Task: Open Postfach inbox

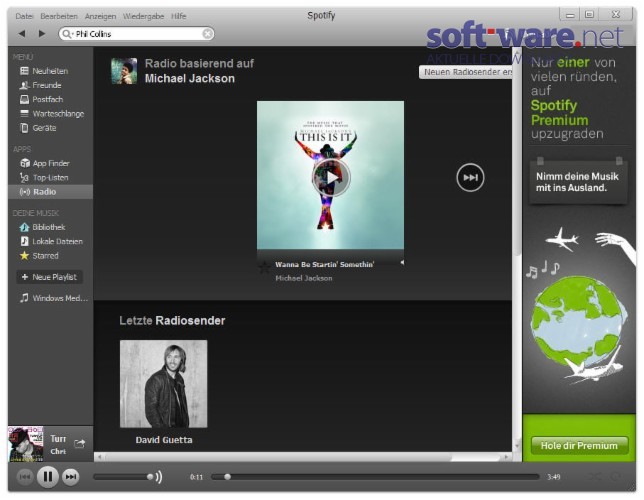Action: 41,99
